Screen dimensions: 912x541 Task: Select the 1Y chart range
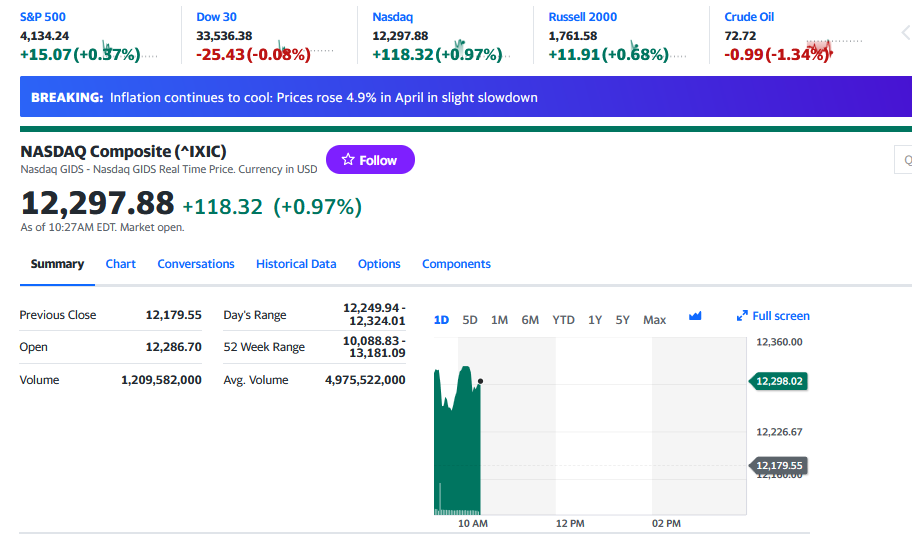(x=594, y=320)
